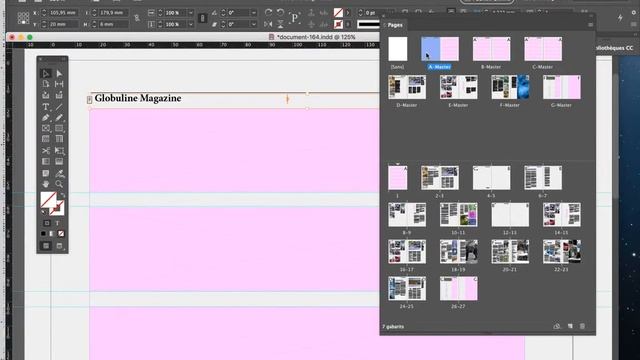This screenshot has height=360, width=640.
Task: Select the Line tool
Action: point(59,107)
